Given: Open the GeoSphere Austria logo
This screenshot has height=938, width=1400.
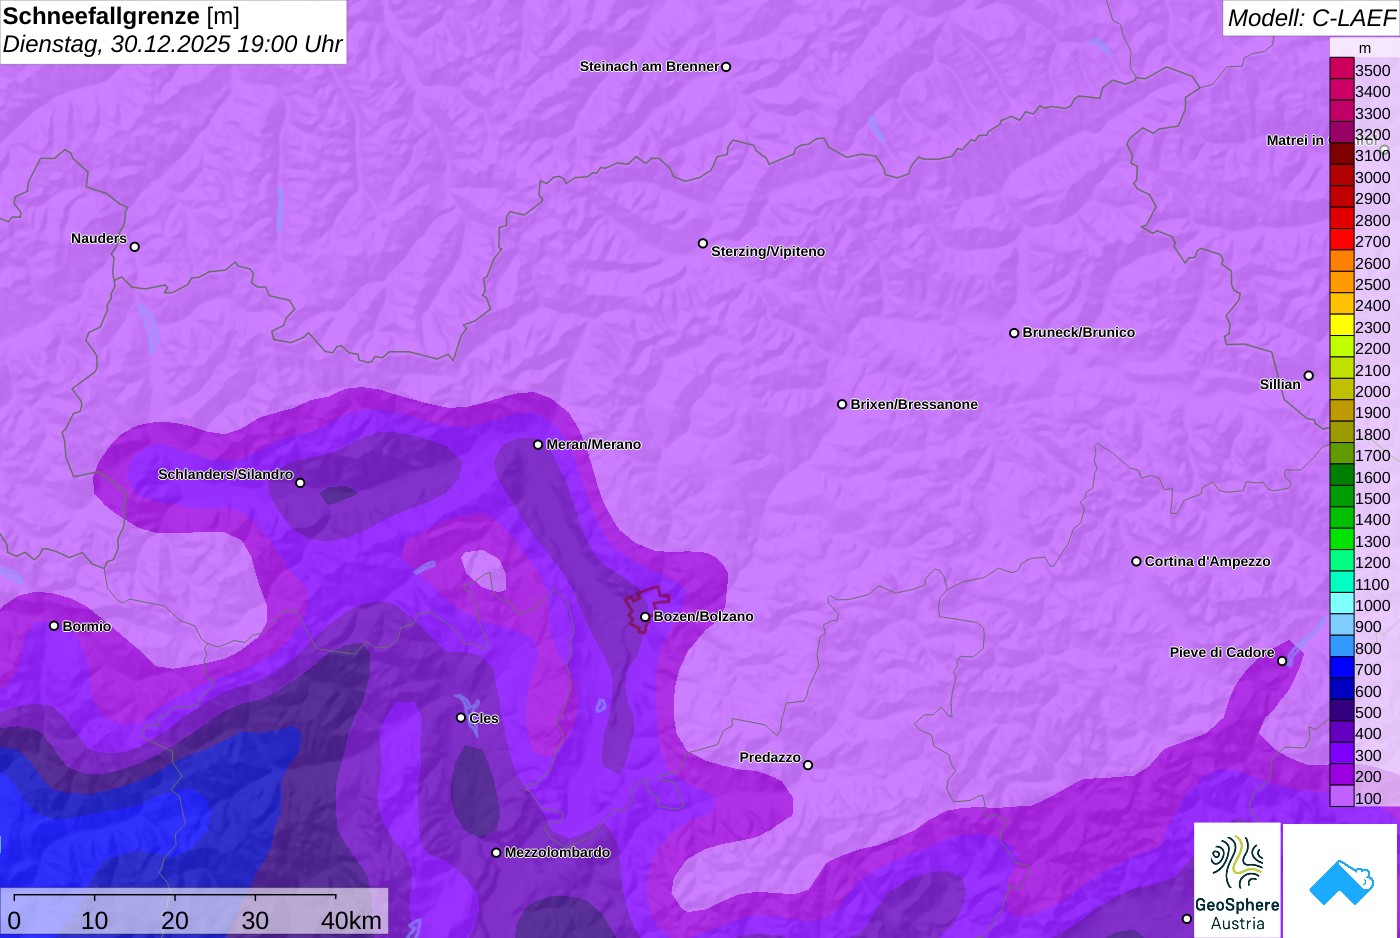Looking at the screenshot, I should (x=1237, y=880).
